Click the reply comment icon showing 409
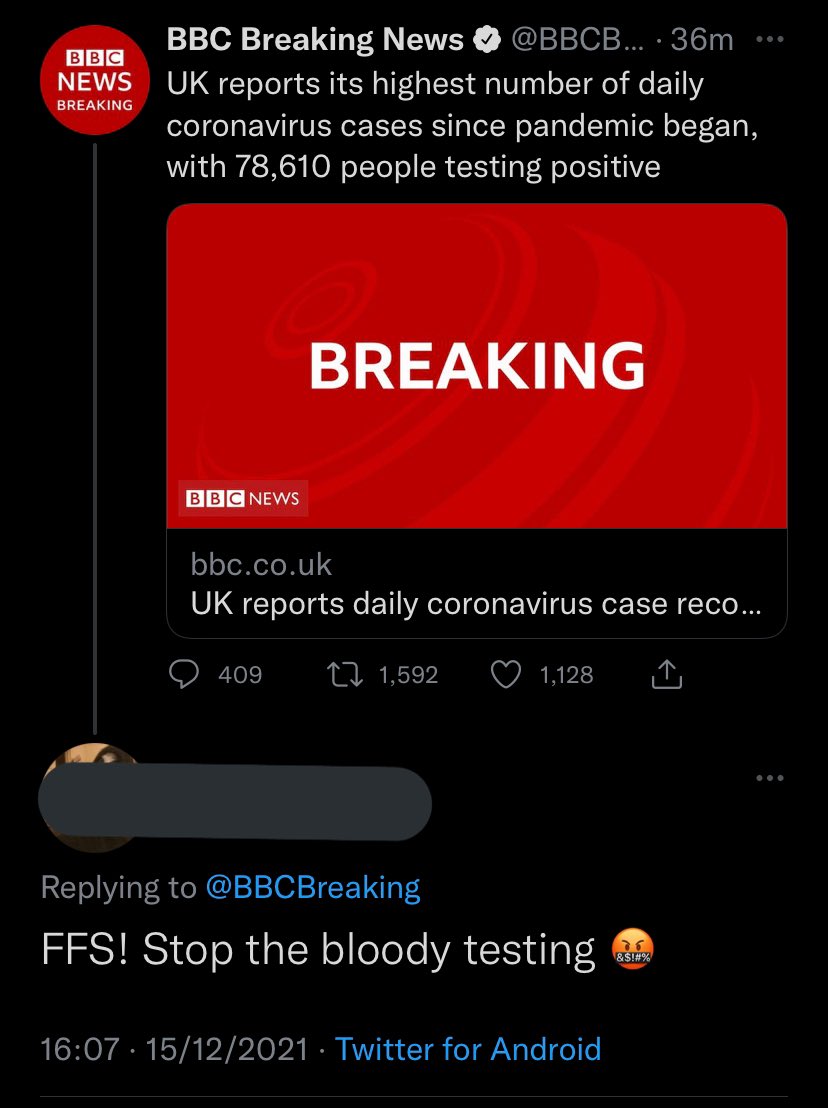Viewport: 828px width, 1108px height. (183, 675)
